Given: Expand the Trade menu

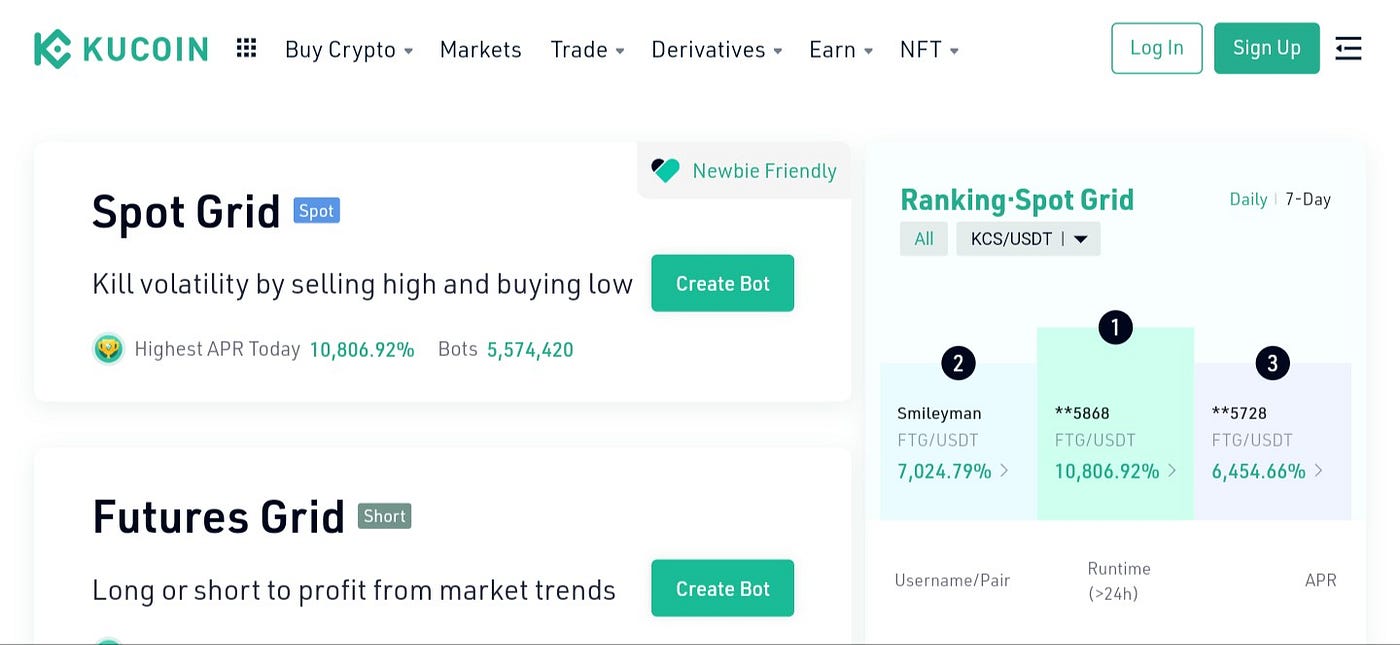Looking at the screenshot, I should pos(587,49).
